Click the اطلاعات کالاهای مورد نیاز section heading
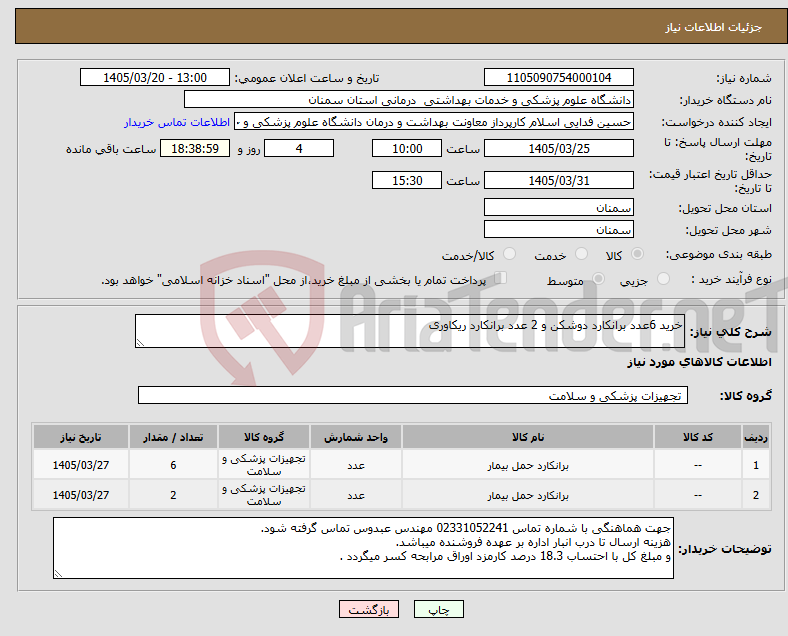Screen dimensions: 788x636 (x=700, y=362)
